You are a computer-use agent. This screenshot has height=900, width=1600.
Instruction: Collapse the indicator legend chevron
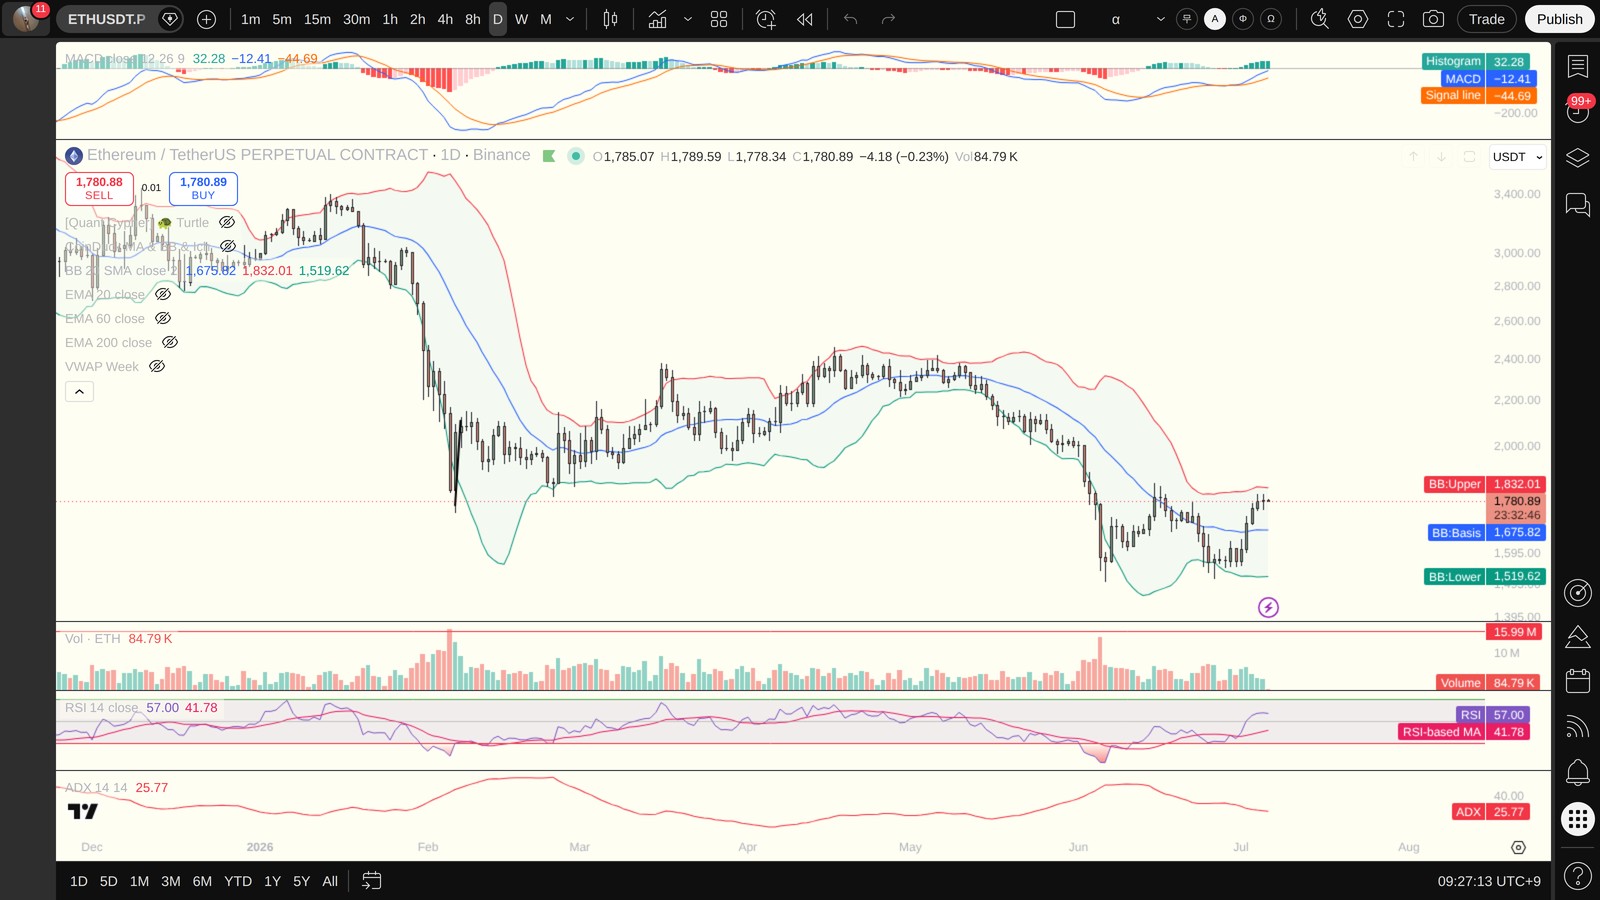pyautogui.click(x=79, y=392)
